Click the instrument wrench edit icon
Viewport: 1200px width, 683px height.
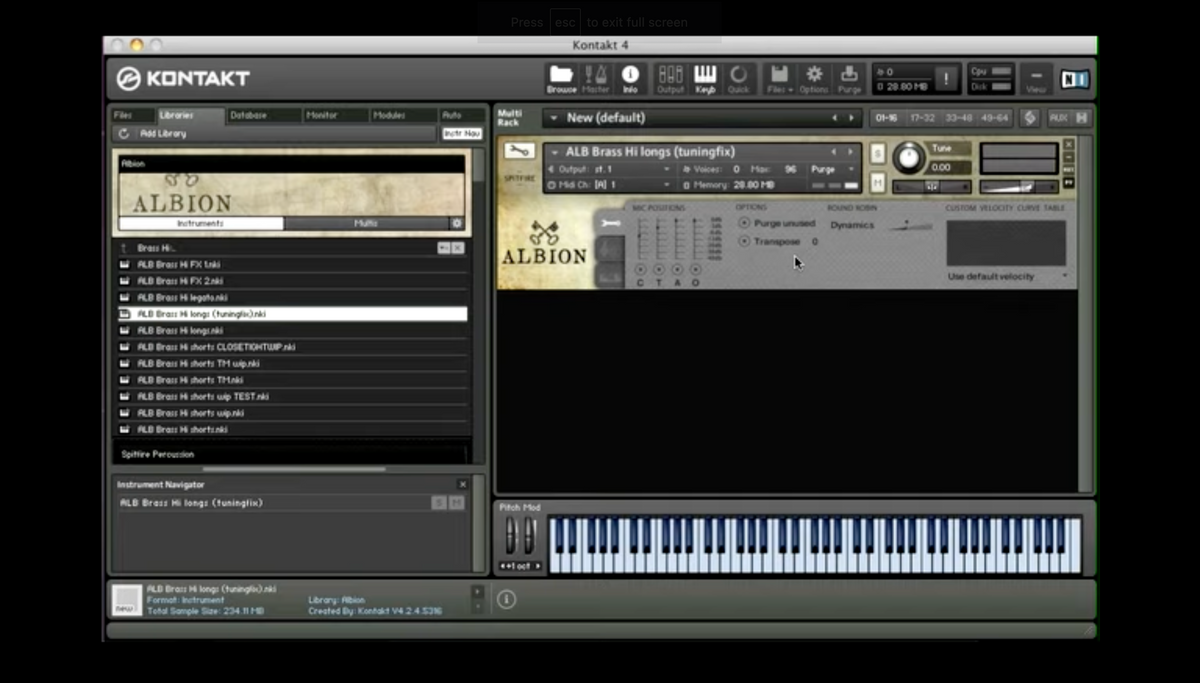tap(519, 151)
